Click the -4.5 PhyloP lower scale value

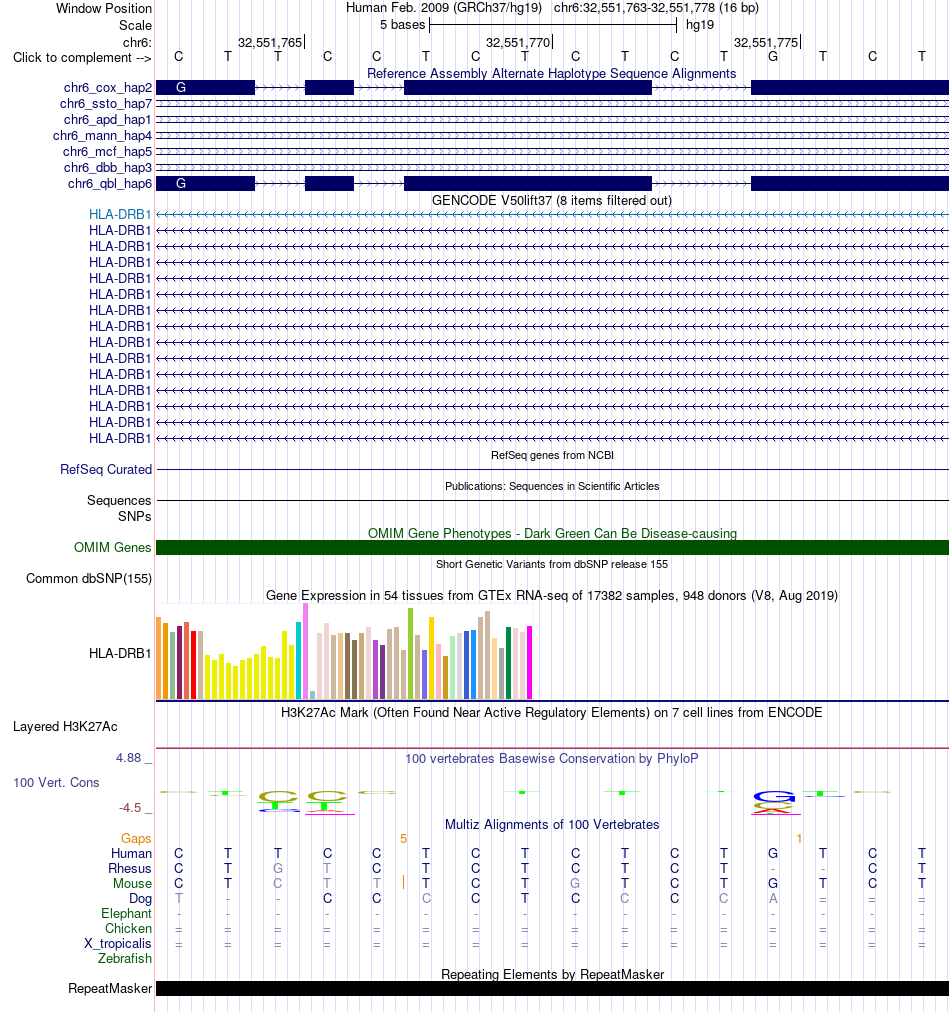click(x=130, y=808)
